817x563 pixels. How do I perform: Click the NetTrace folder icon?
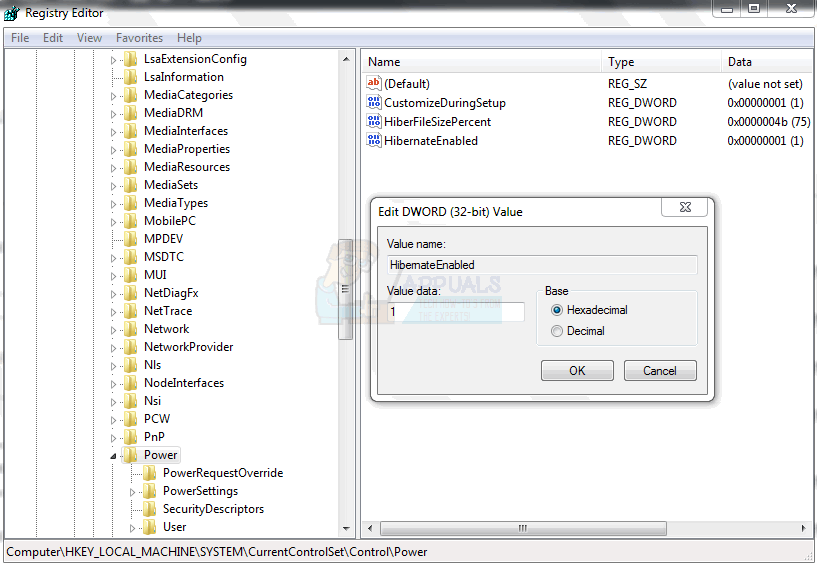(x=130, y=311)
